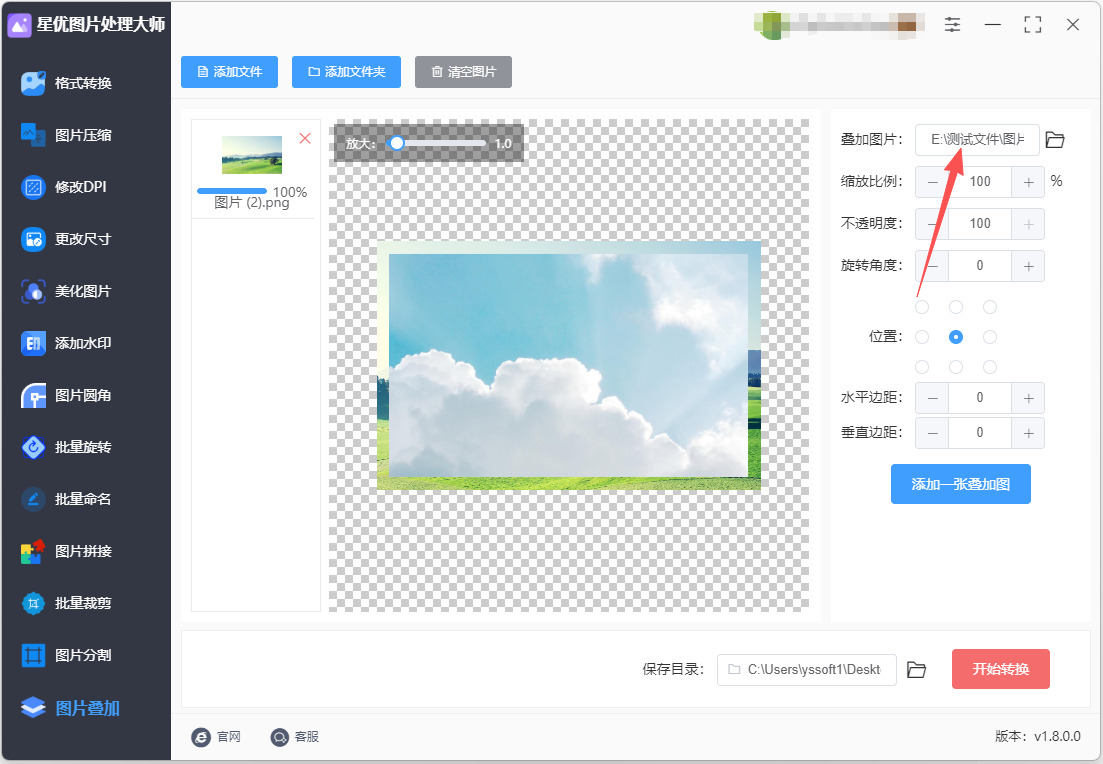The image size is (1103, 764).
Task: Start conversion with 开始转换 button
Action: coord(1000,669)
